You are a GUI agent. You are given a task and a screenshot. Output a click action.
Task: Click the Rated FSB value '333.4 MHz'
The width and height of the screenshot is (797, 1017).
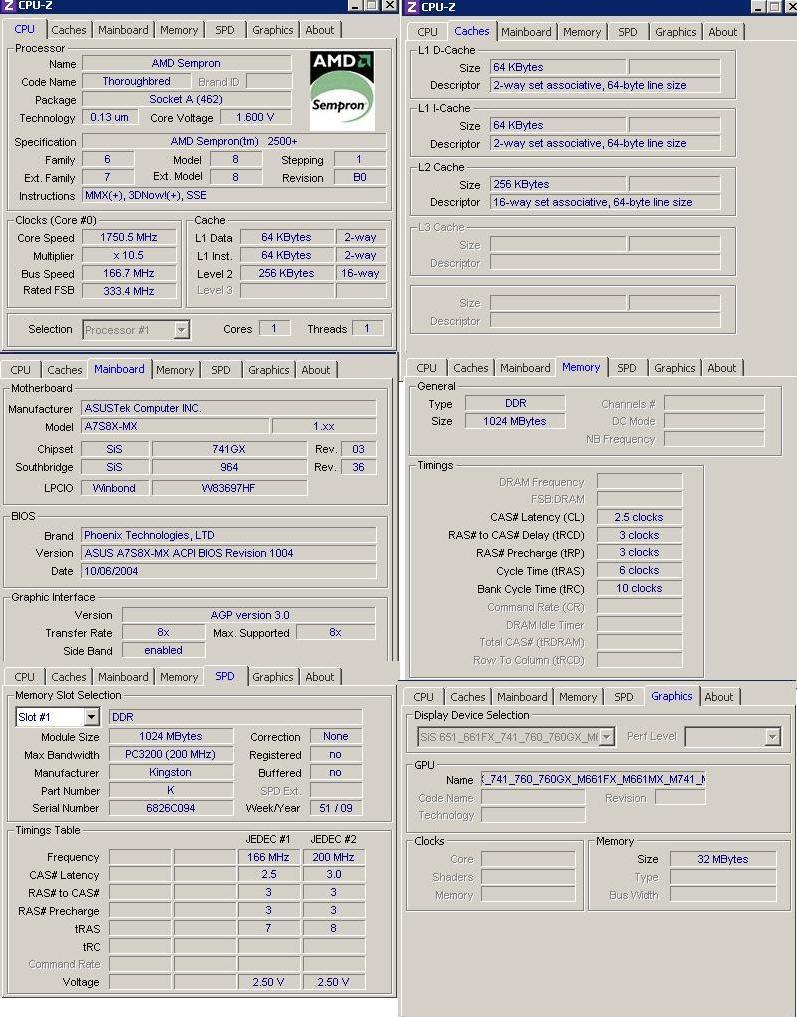(x=129, y=291)
